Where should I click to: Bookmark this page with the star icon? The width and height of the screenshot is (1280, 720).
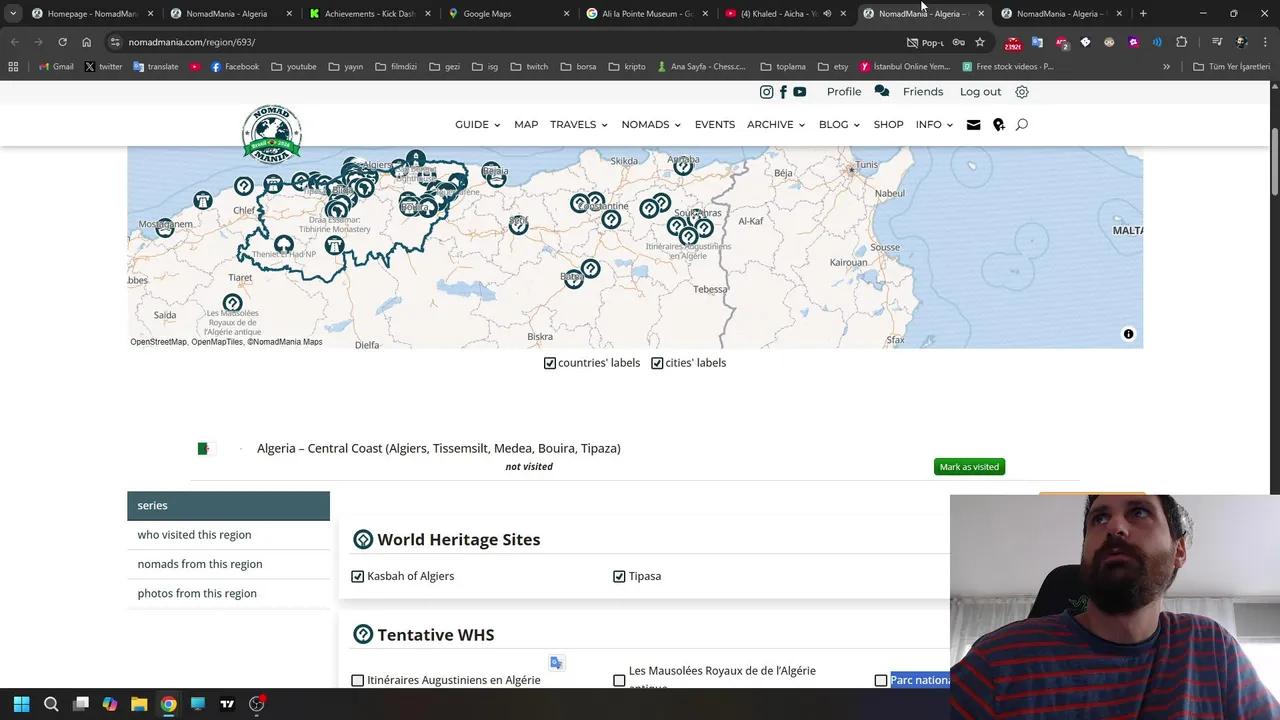point(979,42)
